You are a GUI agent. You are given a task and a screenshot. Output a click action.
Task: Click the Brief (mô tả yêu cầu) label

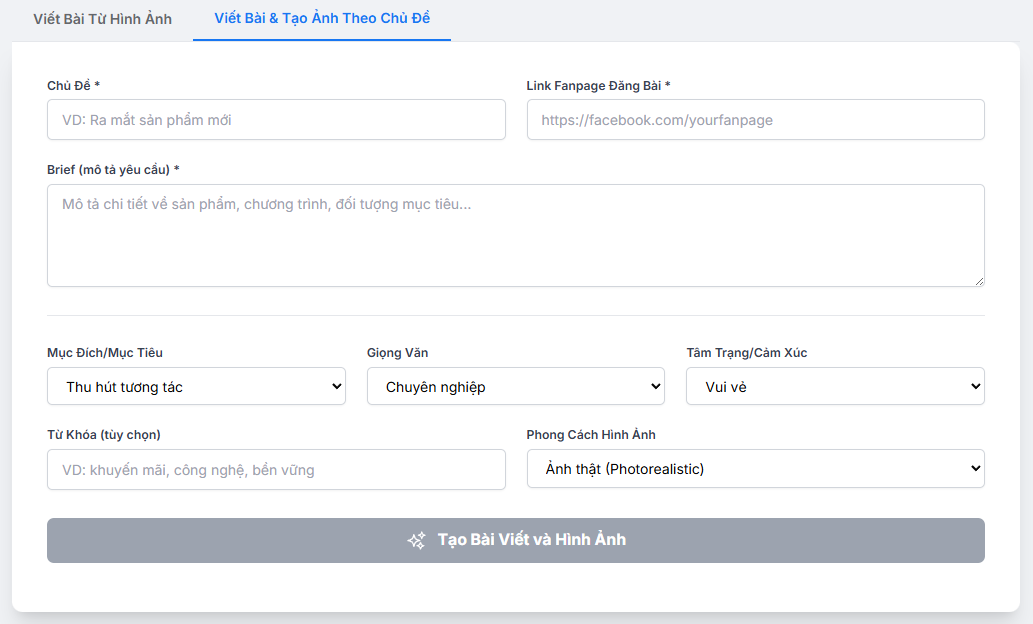tap(113, 169)
